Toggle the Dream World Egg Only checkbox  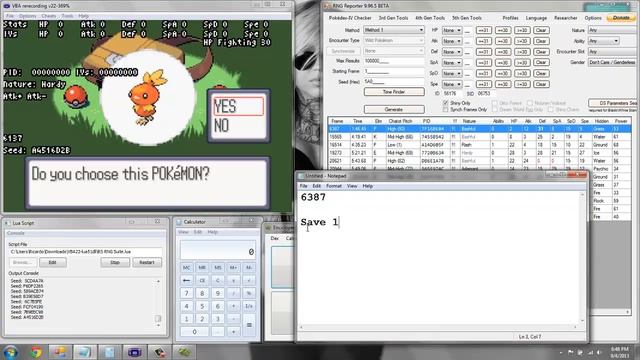click(x=495, y=109)
